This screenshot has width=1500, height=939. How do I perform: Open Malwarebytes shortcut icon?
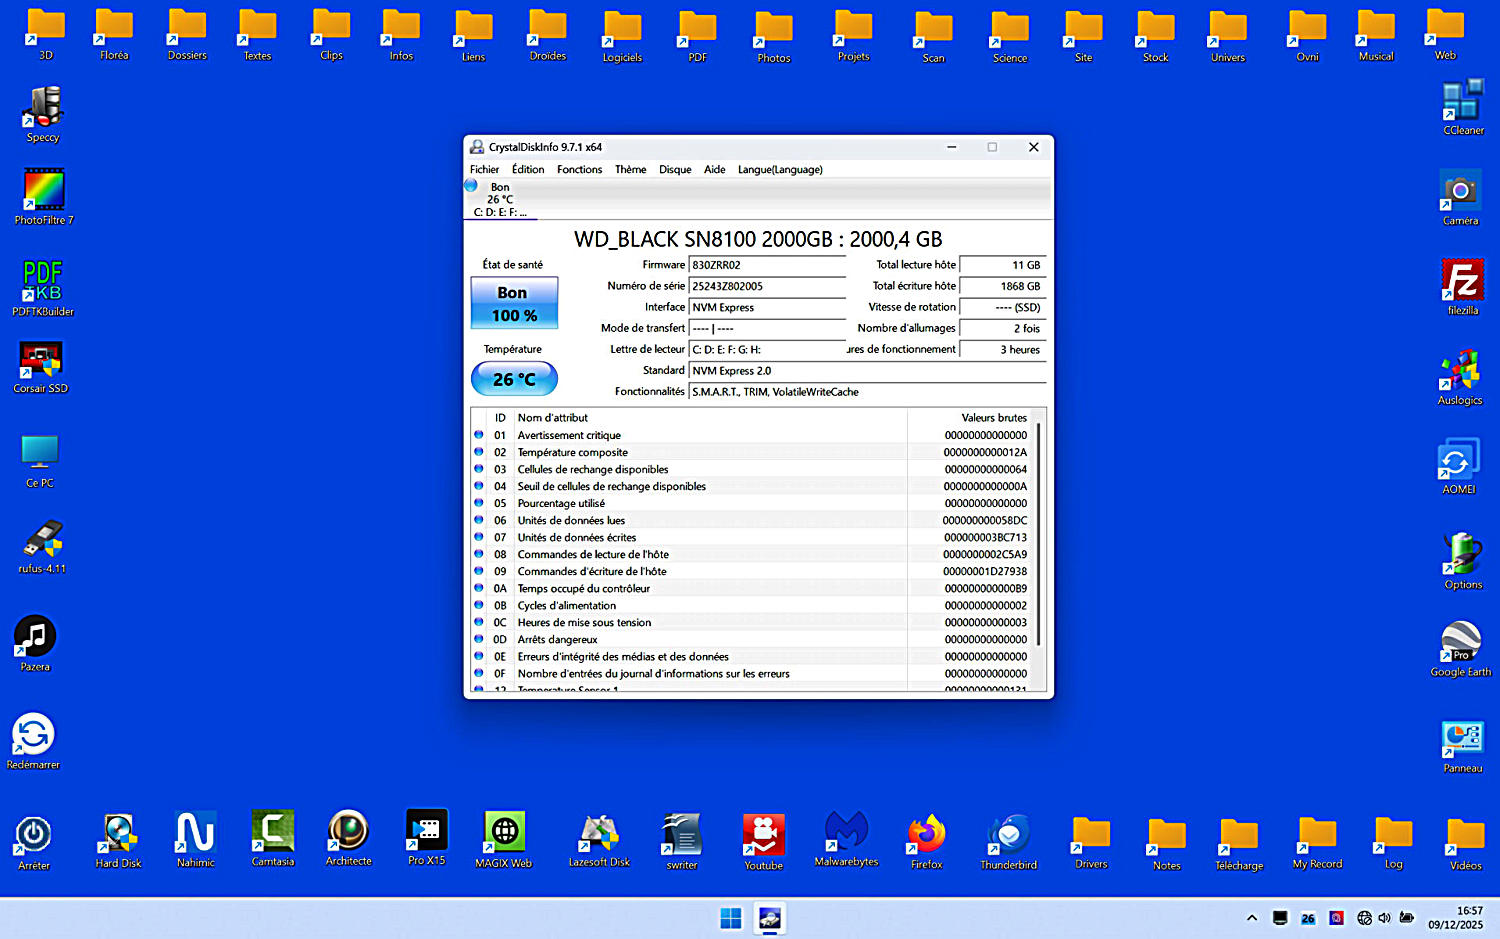pyautogui.click(x=846, y=833)
